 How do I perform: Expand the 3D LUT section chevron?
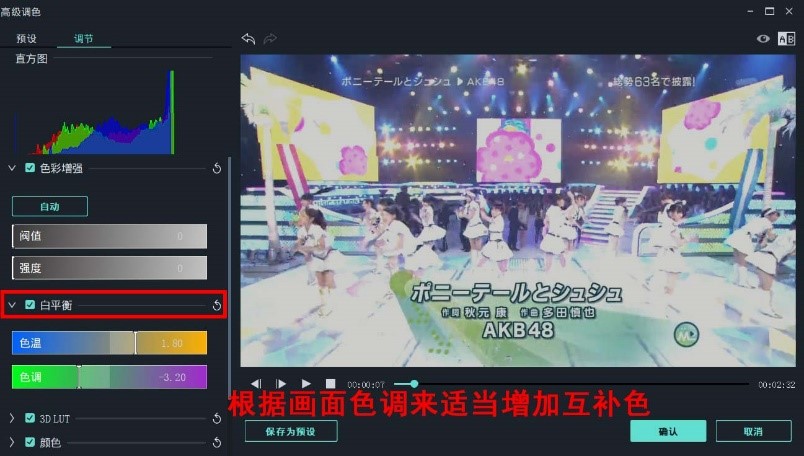tap(12, 418)
